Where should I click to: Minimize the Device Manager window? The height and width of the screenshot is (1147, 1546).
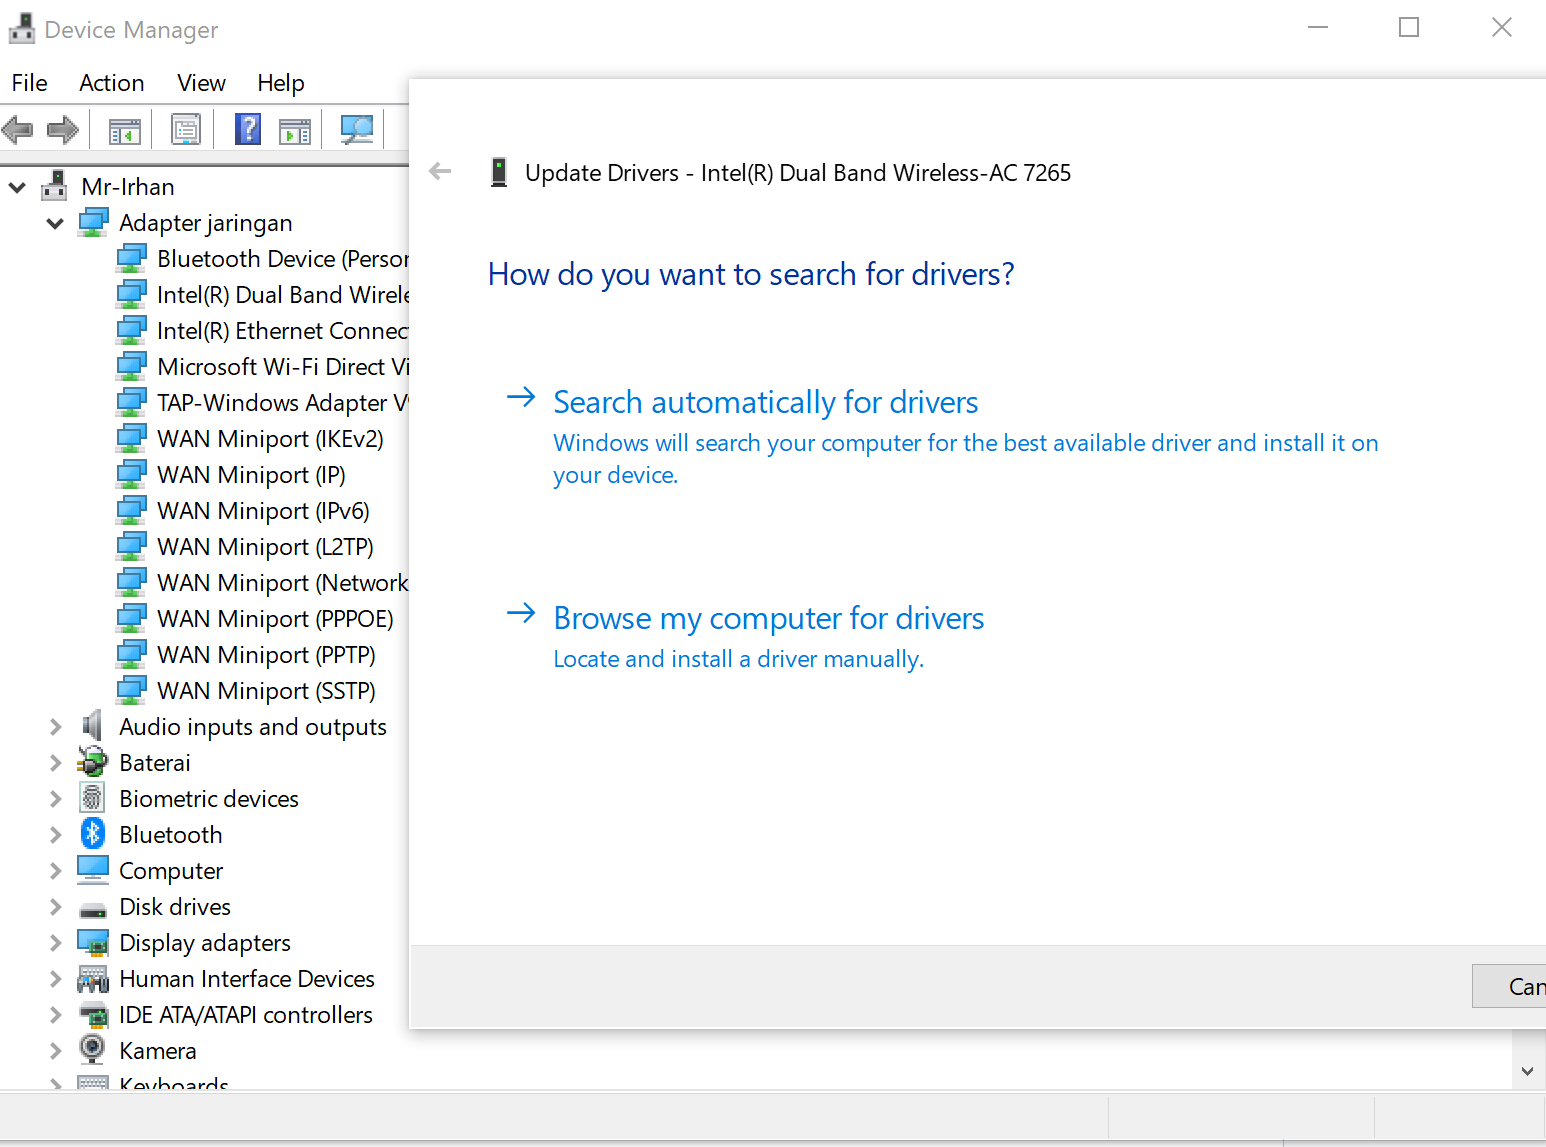coord(1318,28)
